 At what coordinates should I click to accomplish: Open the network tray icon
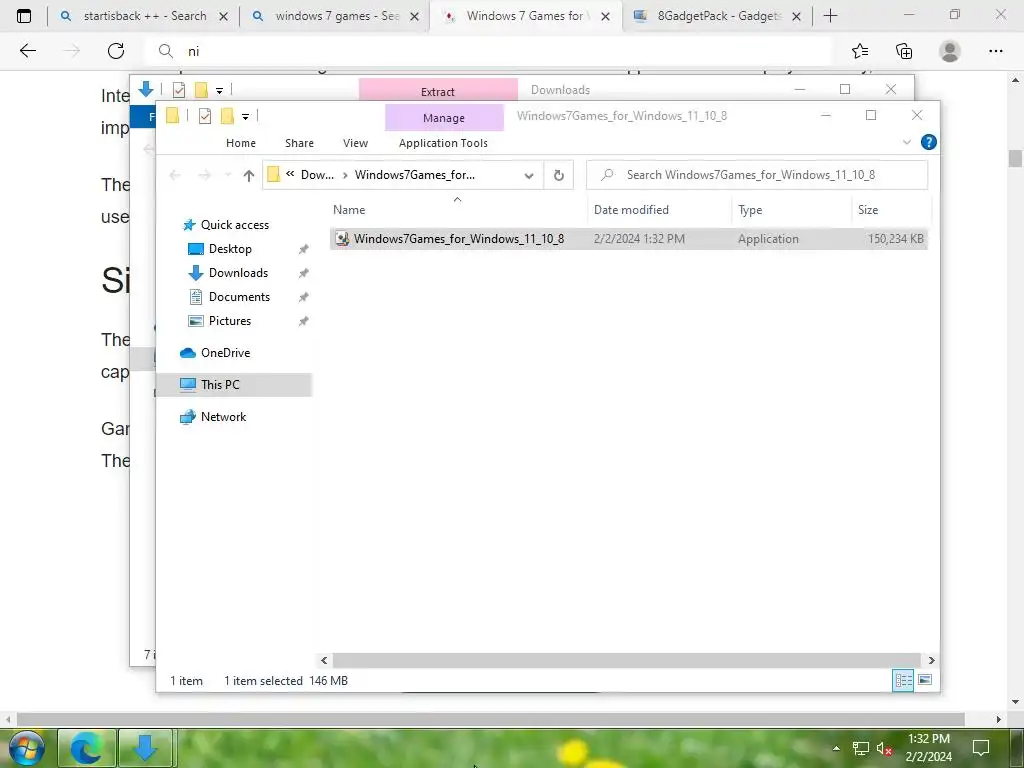pos(861,748)
